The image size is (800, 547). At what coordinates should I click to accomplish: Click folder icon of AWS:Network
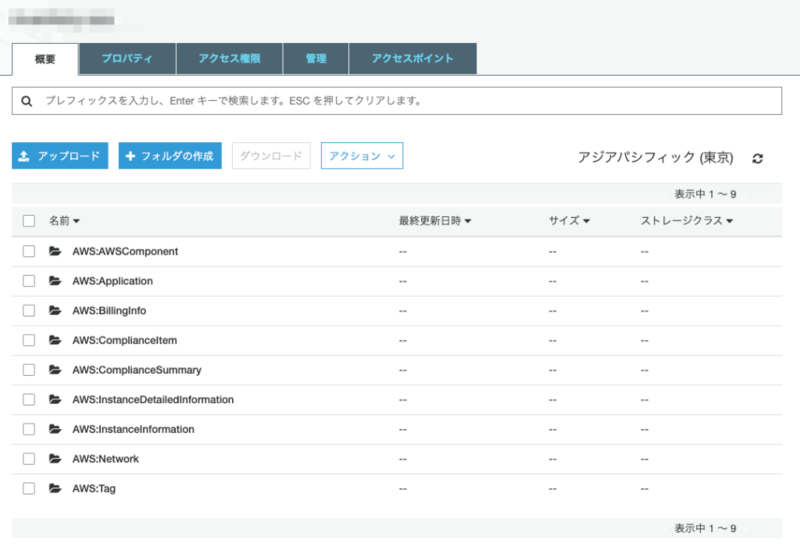tap(55, 458)
